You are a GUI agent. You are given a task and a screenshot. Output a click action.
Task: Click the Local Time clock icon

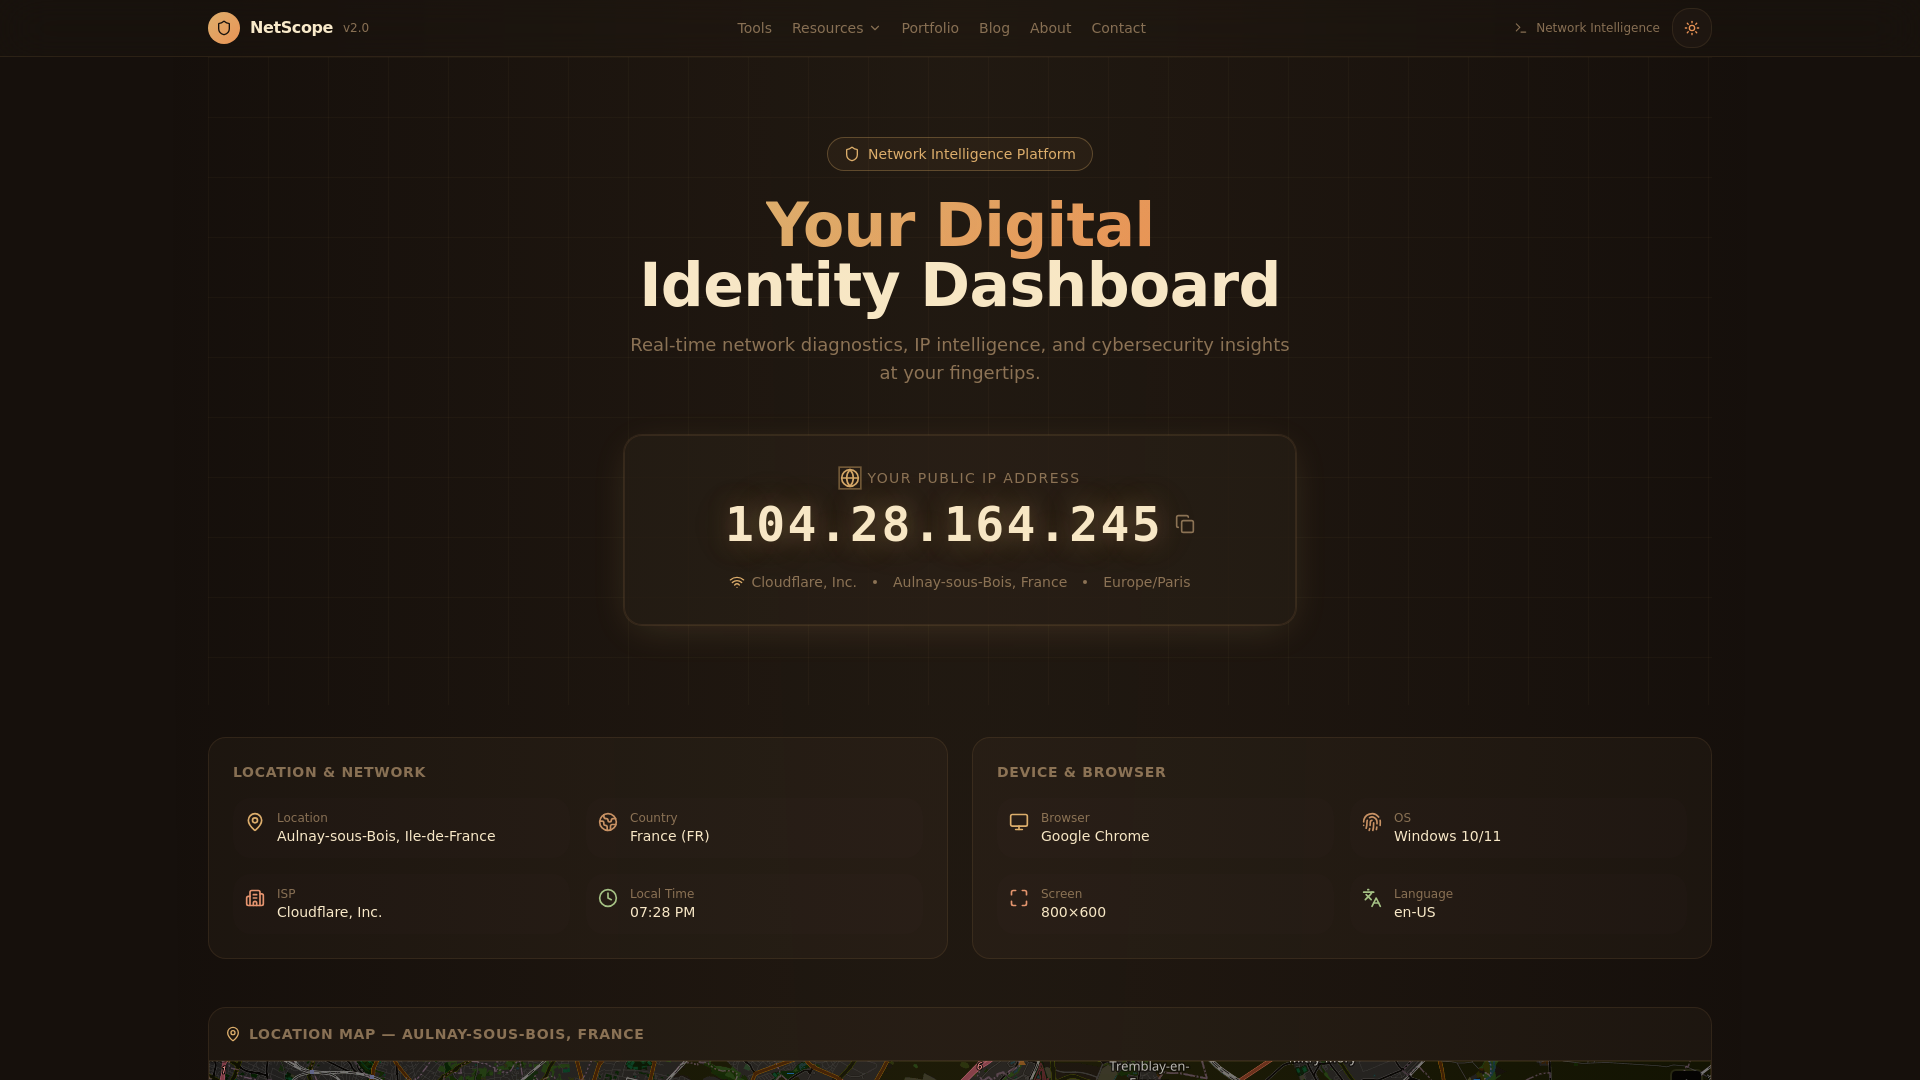point(608,898)
